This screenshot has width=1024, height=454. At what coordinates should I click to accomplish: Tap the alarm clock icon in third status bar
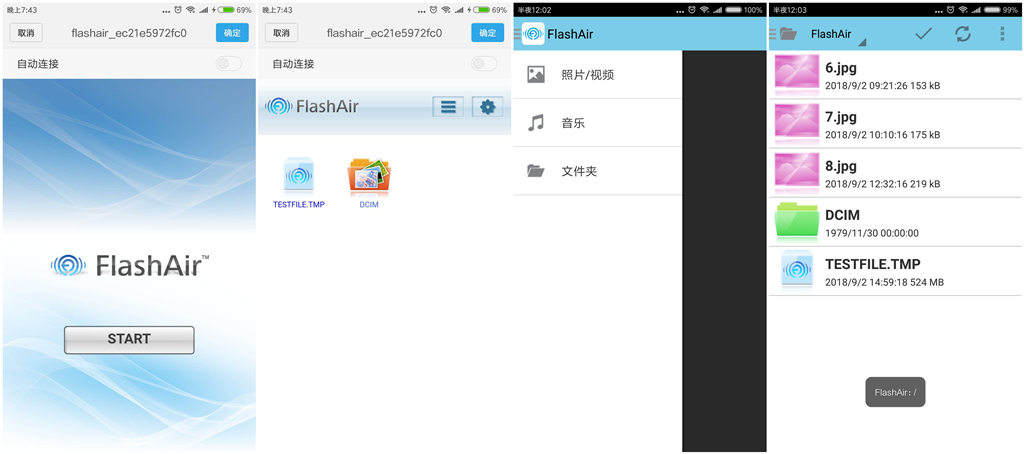[693, 10]
